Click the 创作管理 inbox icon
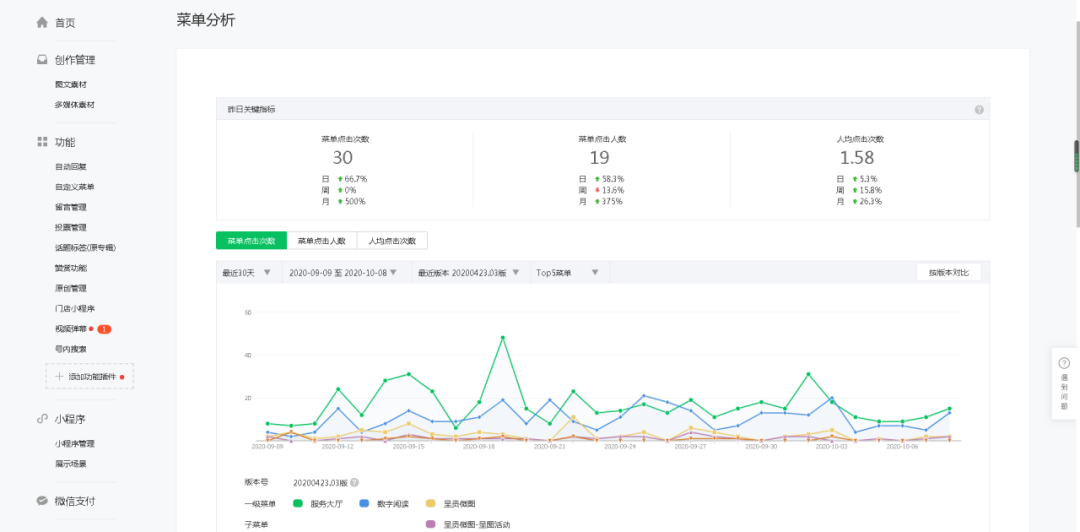The height and width of the screenshot is (532, 1080). point(42,60)
